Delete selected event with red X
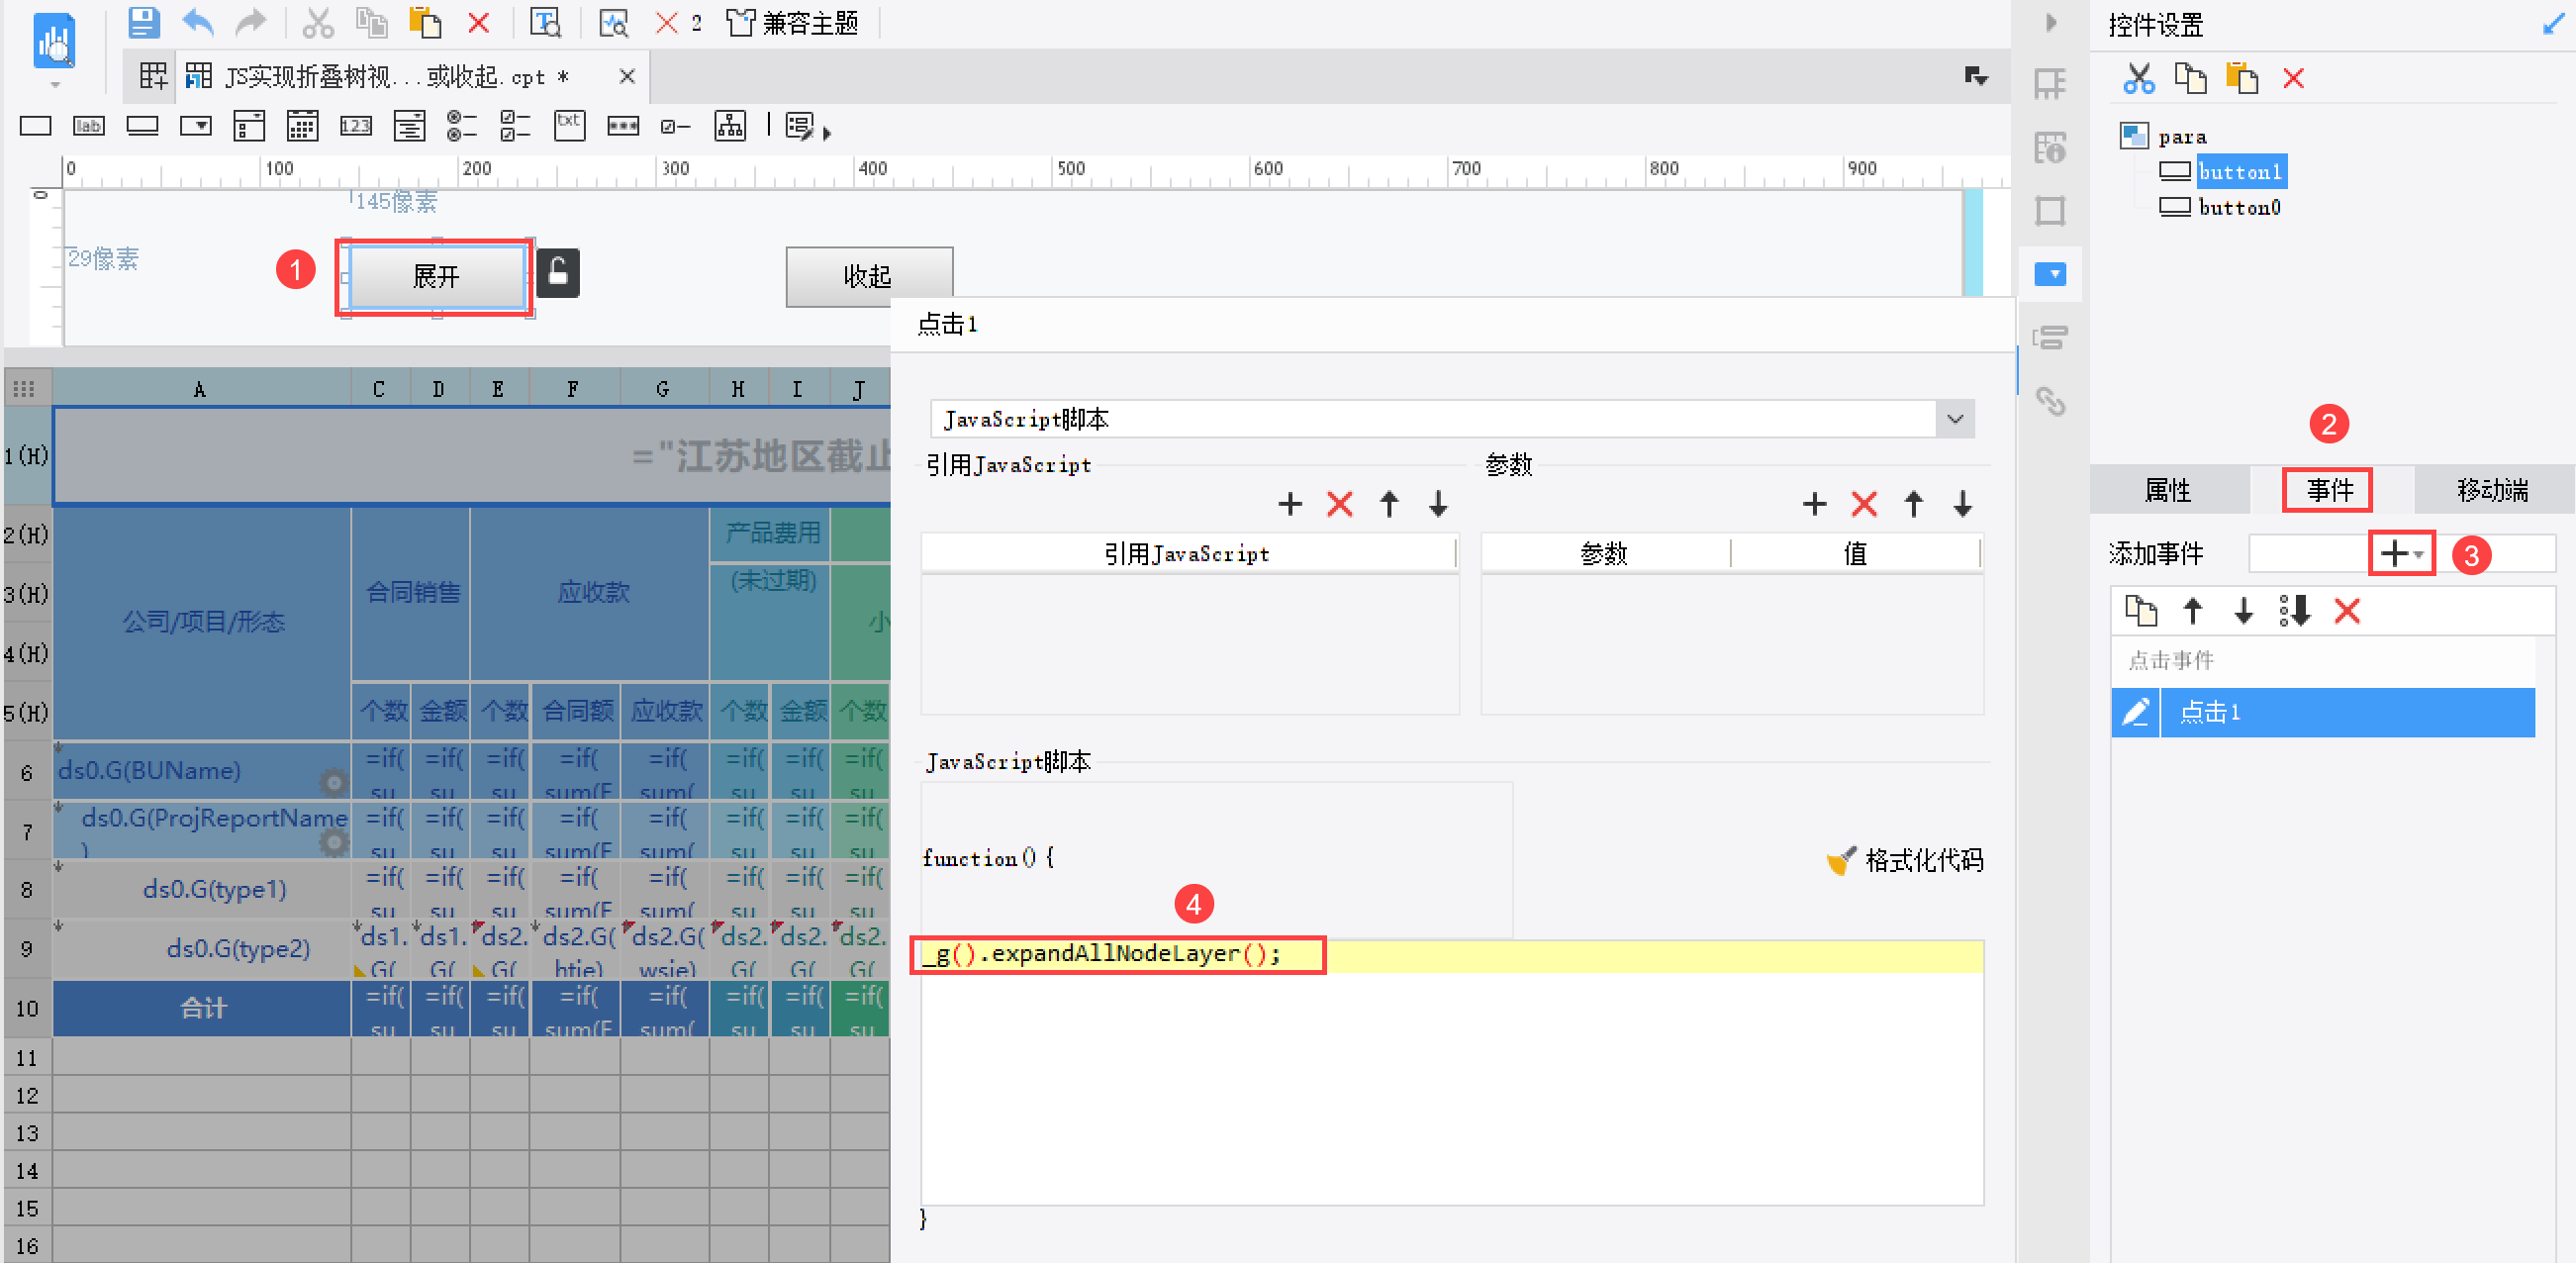Image resolution: width=2576 pixels, height=1263 pixels. click(x=2346, y=611)
